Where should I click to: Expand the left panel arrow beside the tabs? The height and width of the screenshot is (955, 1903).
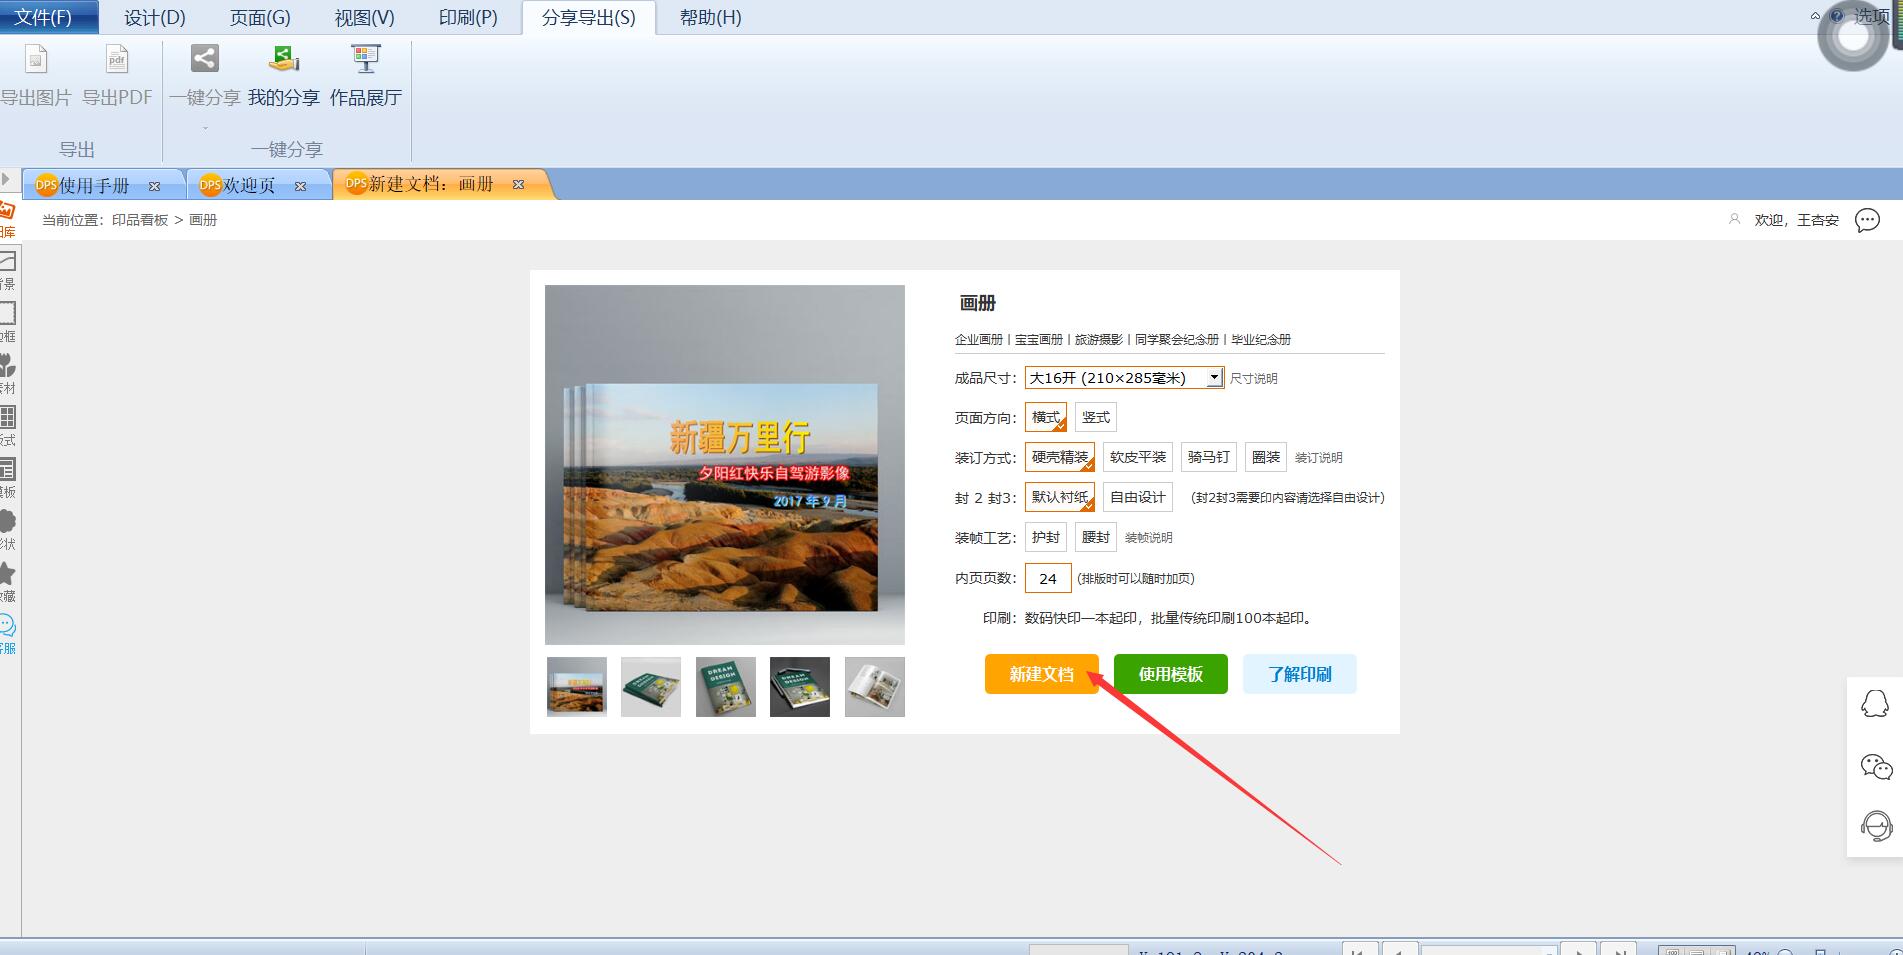tap(6, 180)
